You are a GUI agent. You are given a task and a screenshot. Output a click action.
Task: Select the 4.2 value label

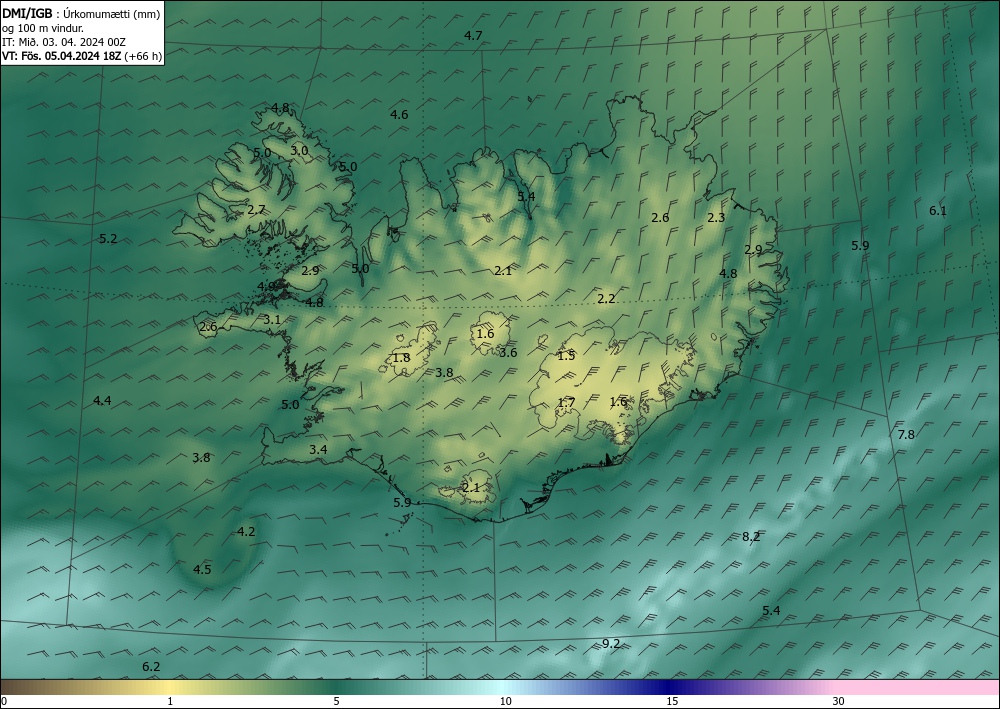pos(246,532)
